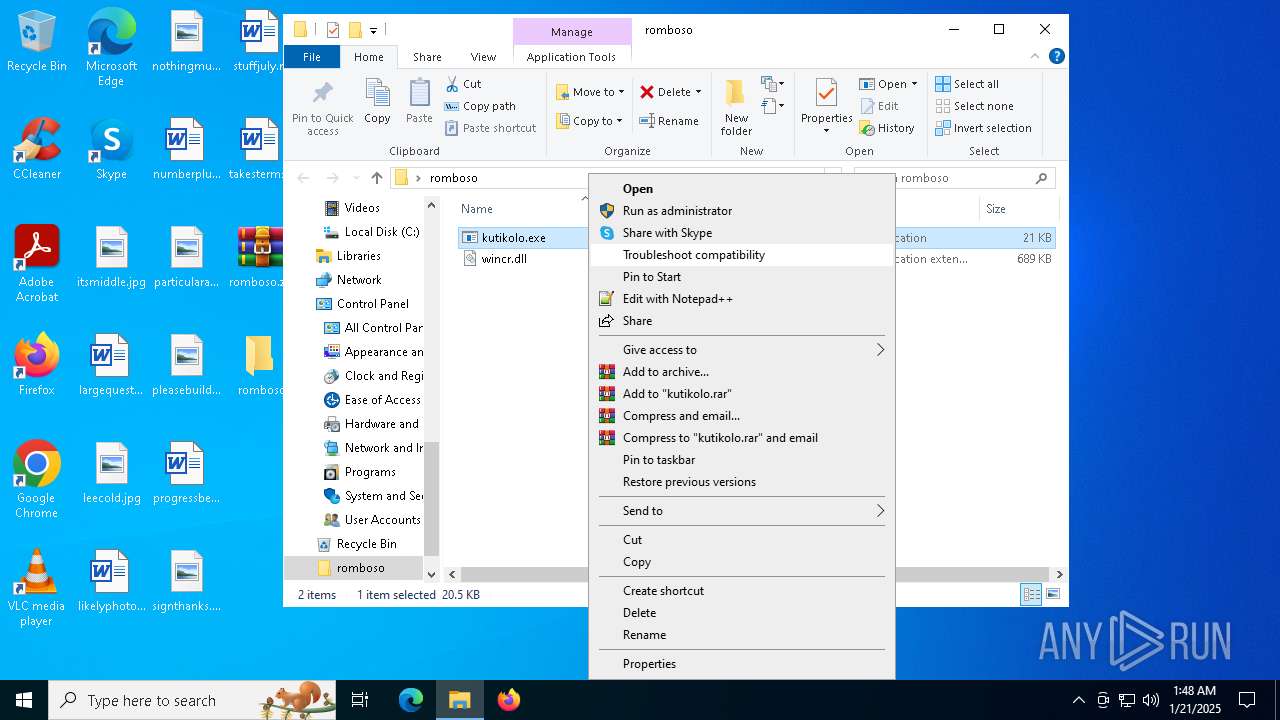Image resolution: width=1280 pixels, height=720 pixels.
Task: Open the Move to dropdown
Action: click(x=590, y=92)
